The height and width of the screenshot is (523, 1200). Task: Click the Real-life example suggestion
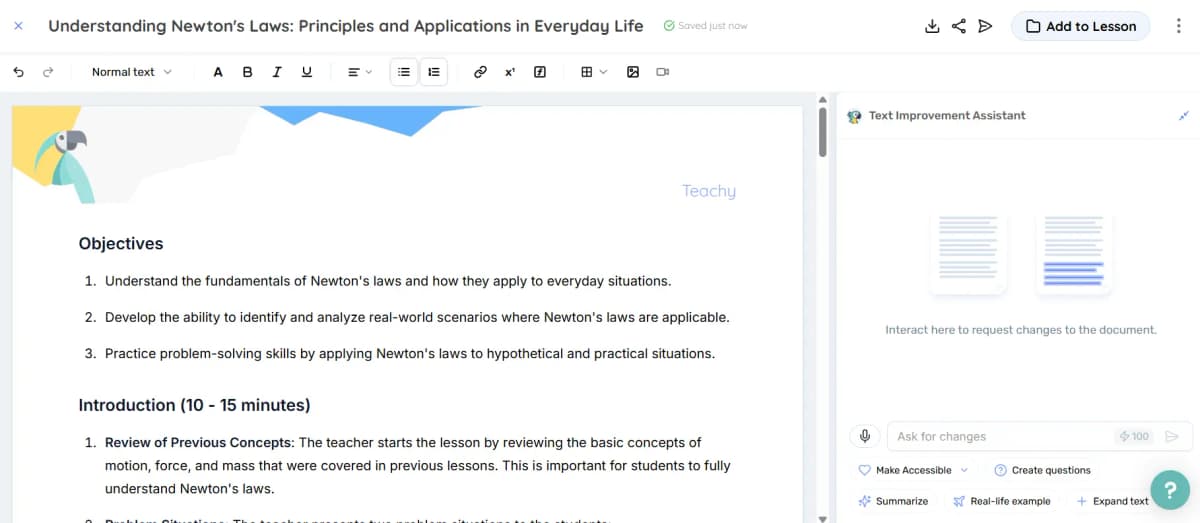click(1002, 501)
